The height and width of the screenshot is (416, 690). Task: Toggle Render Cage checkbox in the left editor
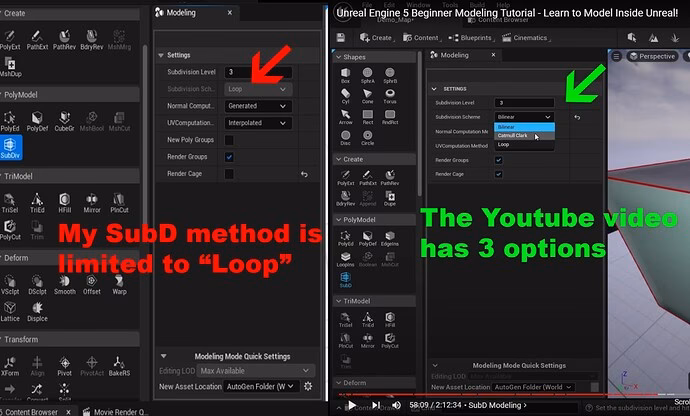tap(229, 174)
